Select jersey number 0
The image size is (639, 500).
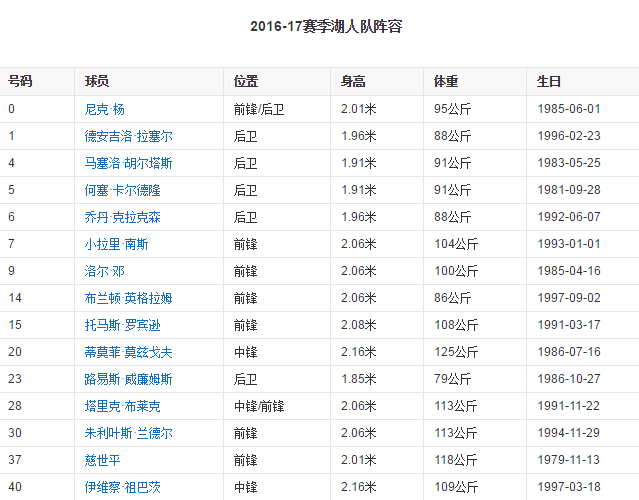tap(11, 109)
